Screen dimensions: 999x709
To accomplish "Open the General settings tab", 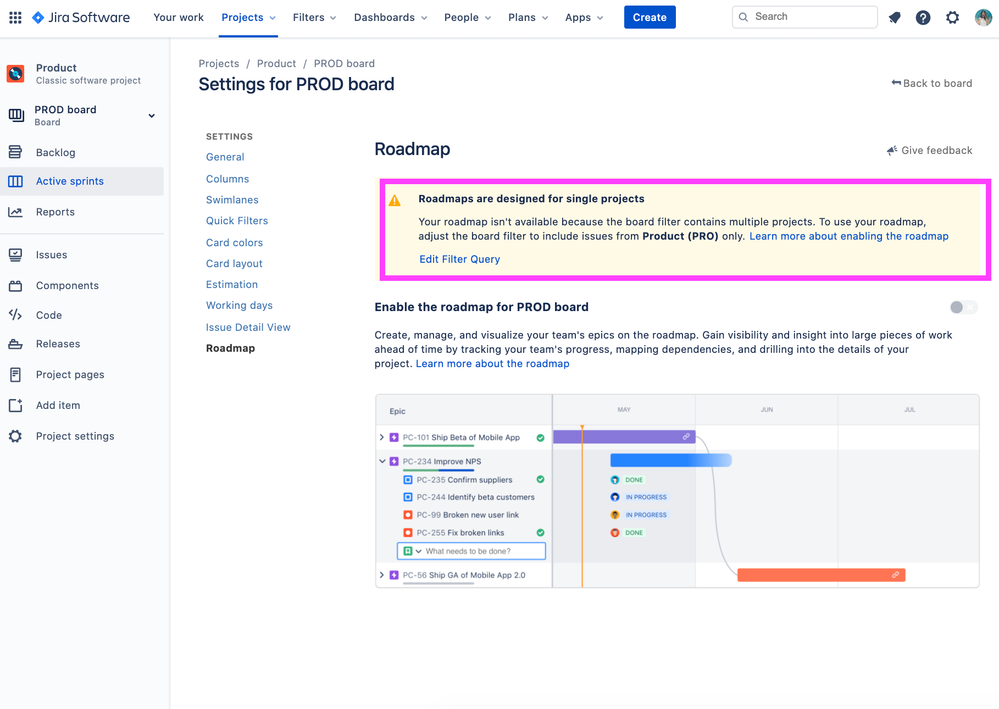I will (x=225, y=157).
